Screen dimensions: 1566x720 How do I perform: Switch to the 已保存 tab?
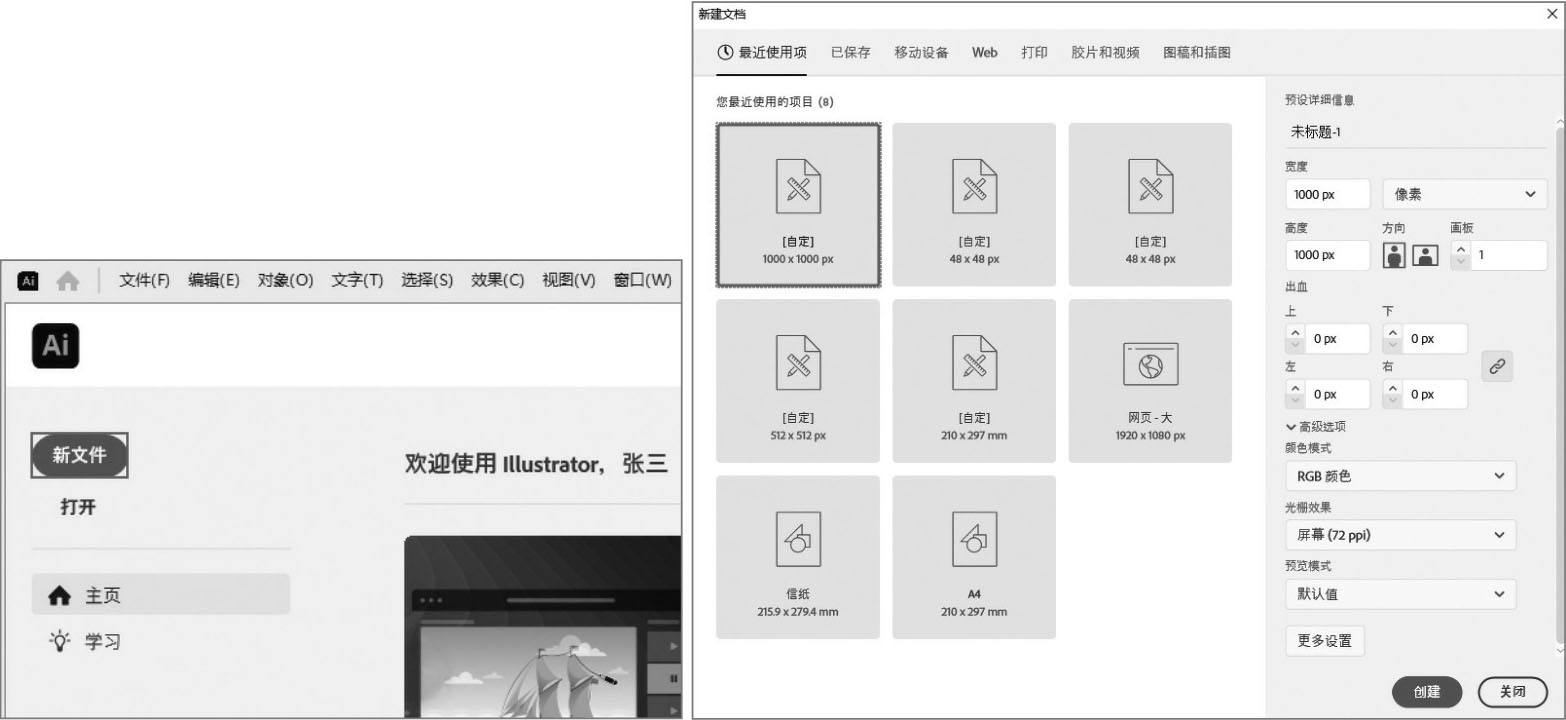click(x=850, y=53)
